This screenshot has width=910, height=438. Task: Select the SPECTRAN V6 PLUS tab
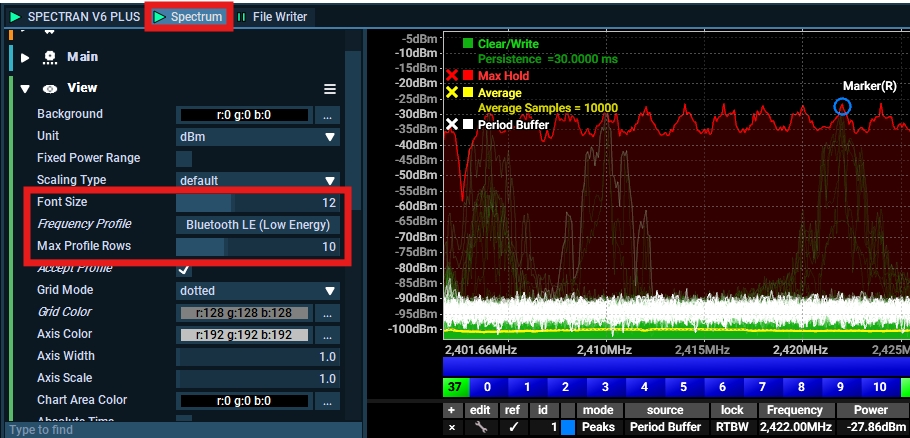[74, 17]
